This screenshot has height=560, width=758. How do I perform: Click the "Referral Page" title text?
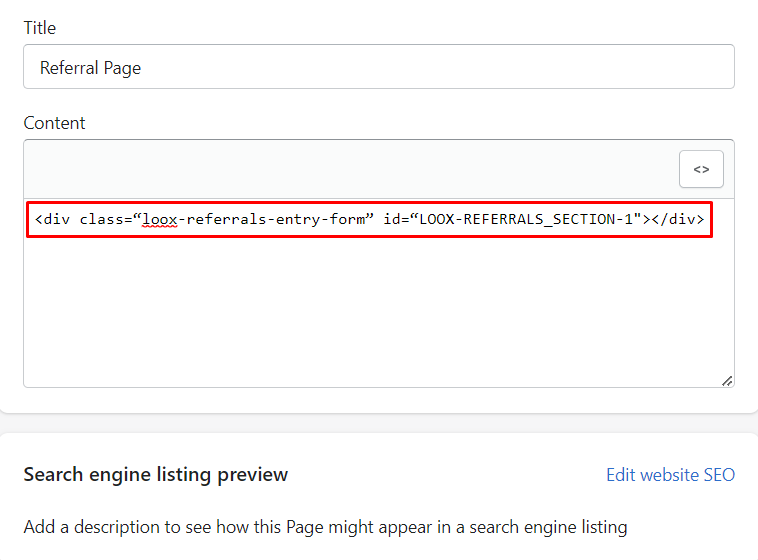[90, 68]
